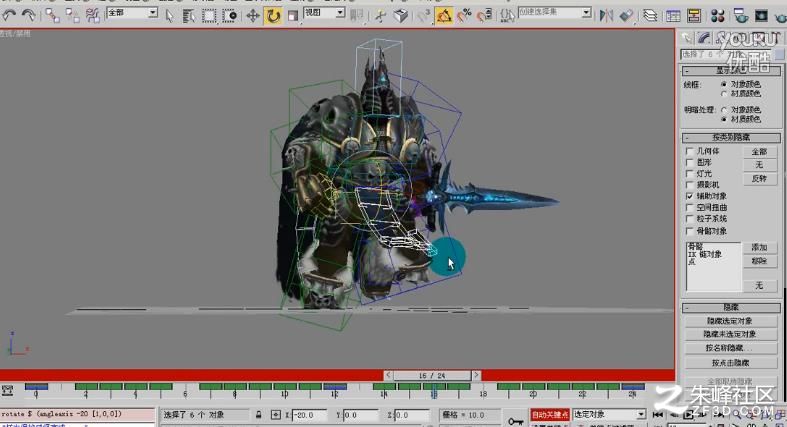Enable the 图形 hide checkbox
The height and width of the screenshot is (427, 787).
[689, 162]
